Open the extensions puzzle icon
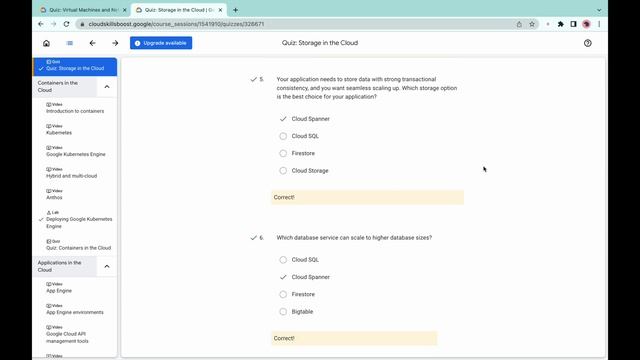The height and width of the screenshot is (360, 640). [x=560, y=24]
